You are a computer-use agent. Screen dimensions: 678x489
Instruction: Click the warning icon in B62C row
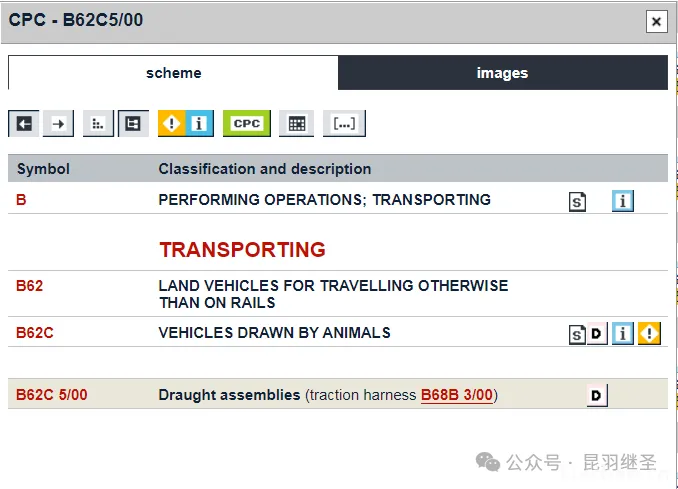pos(650,334)
